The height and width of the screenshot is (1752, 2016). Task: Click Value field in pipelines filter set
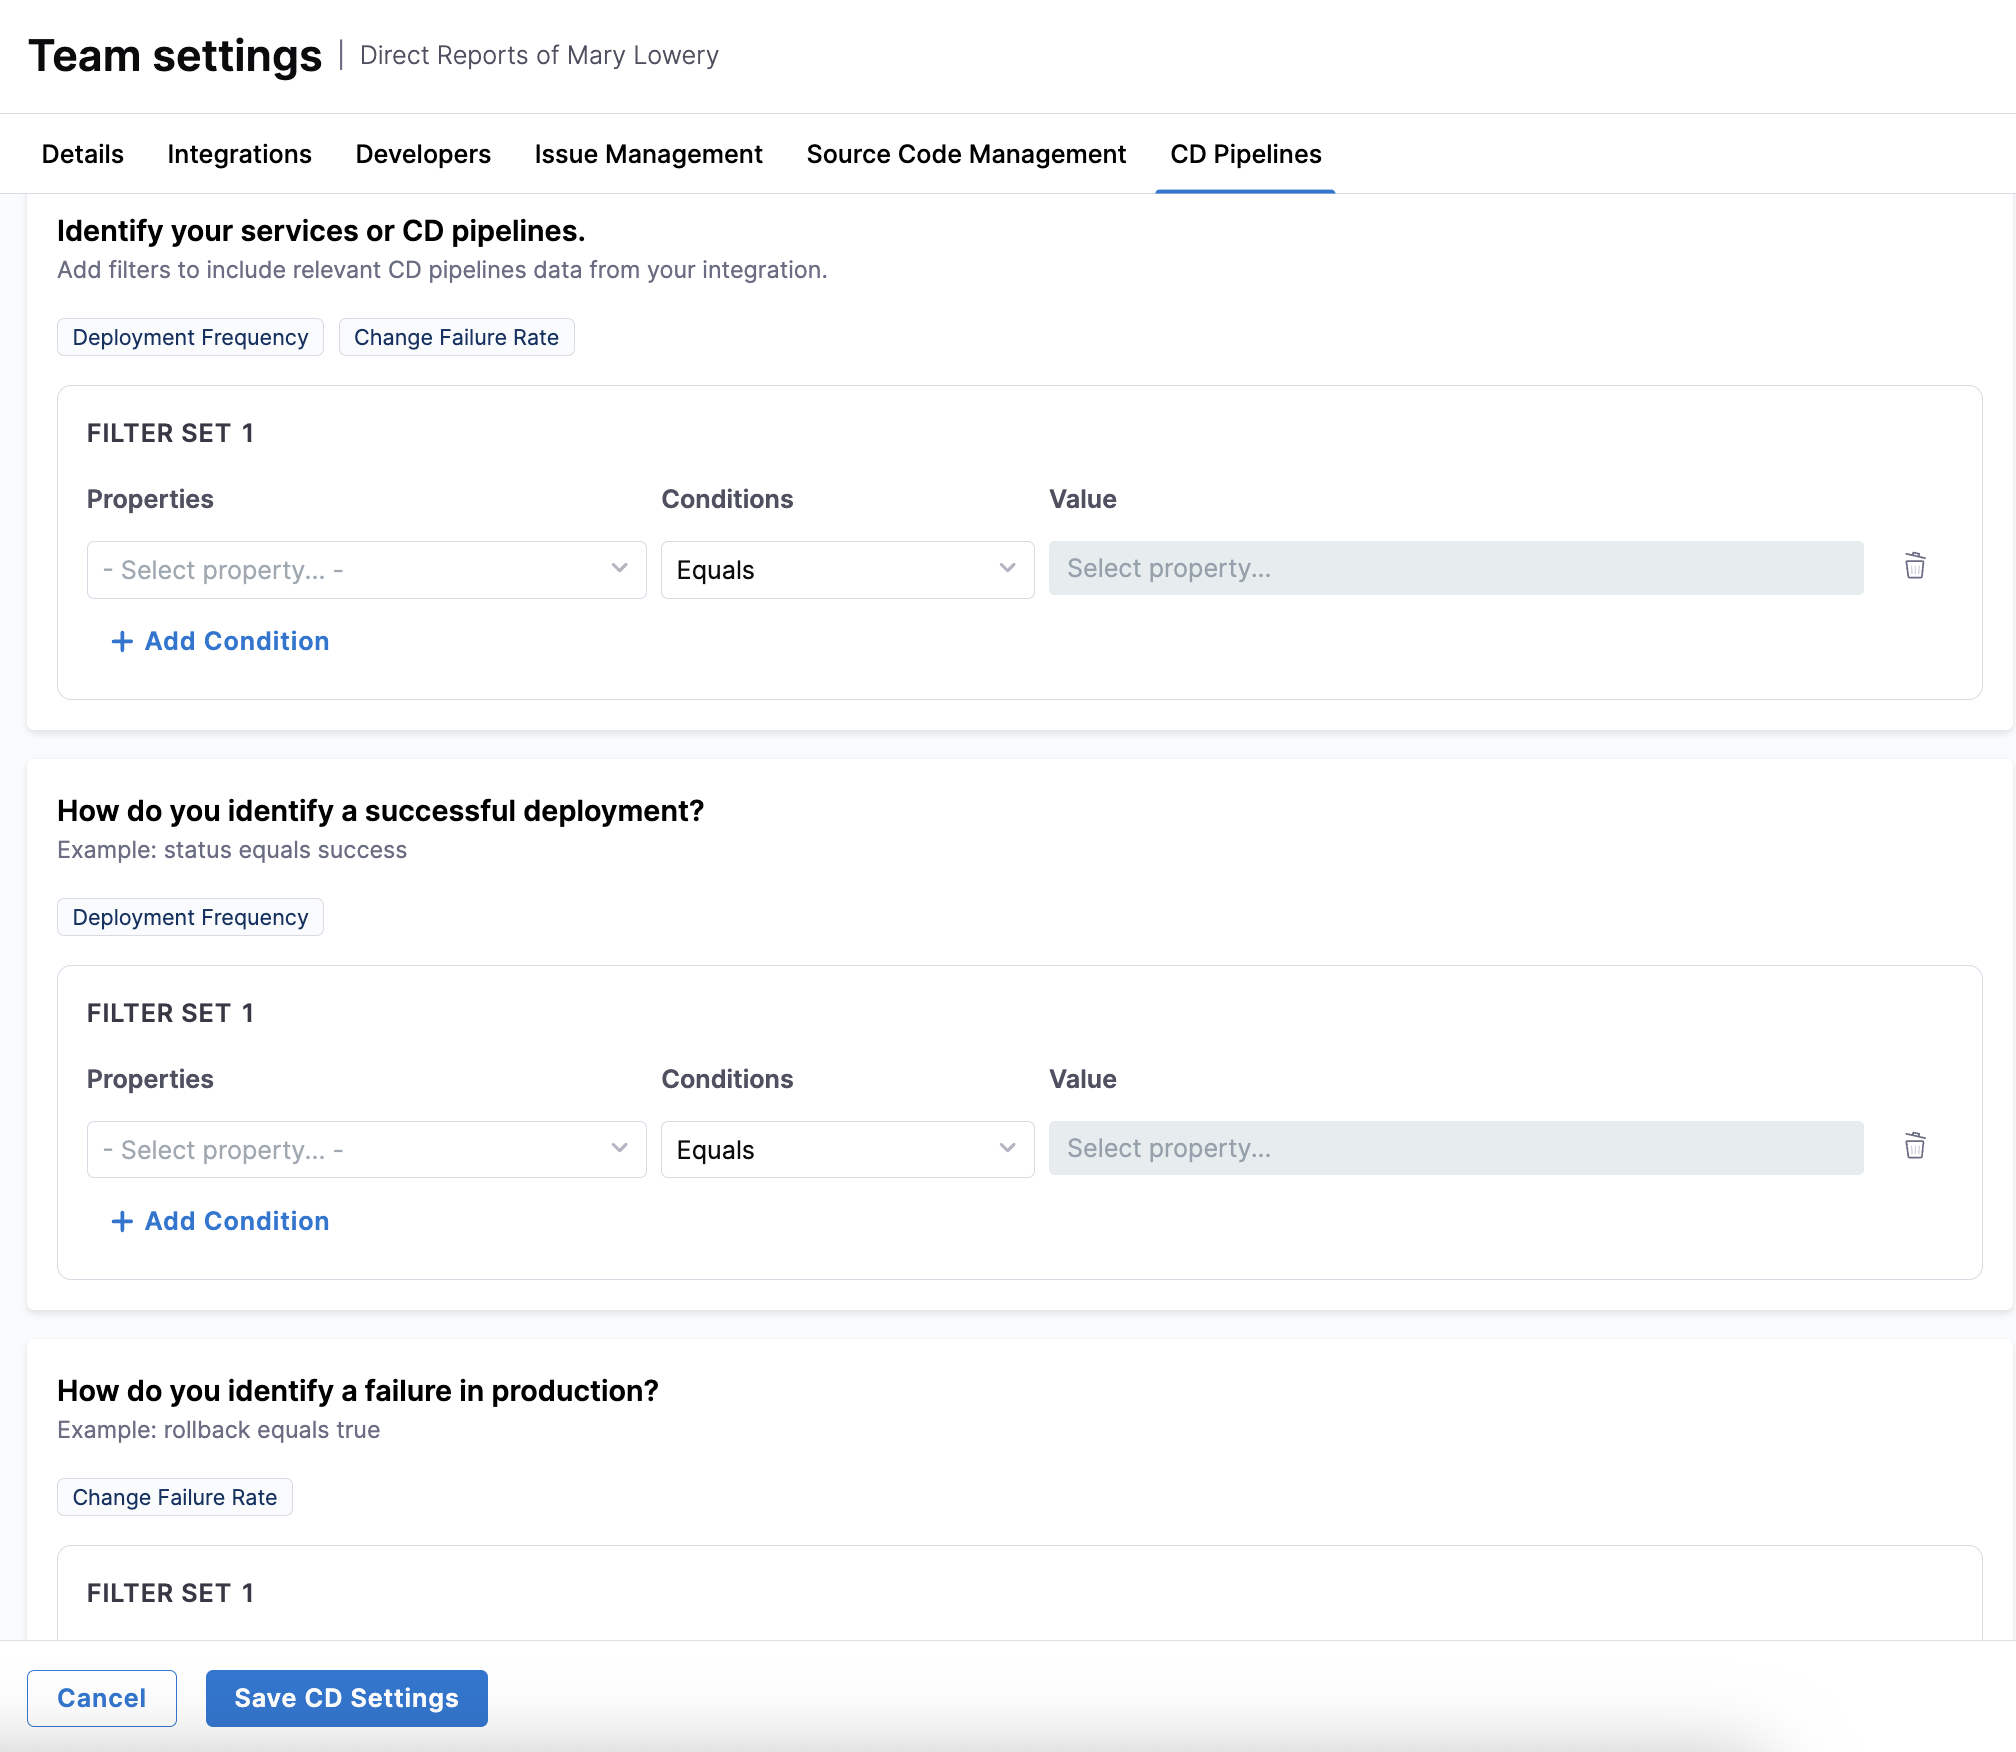click(1455, 568)
